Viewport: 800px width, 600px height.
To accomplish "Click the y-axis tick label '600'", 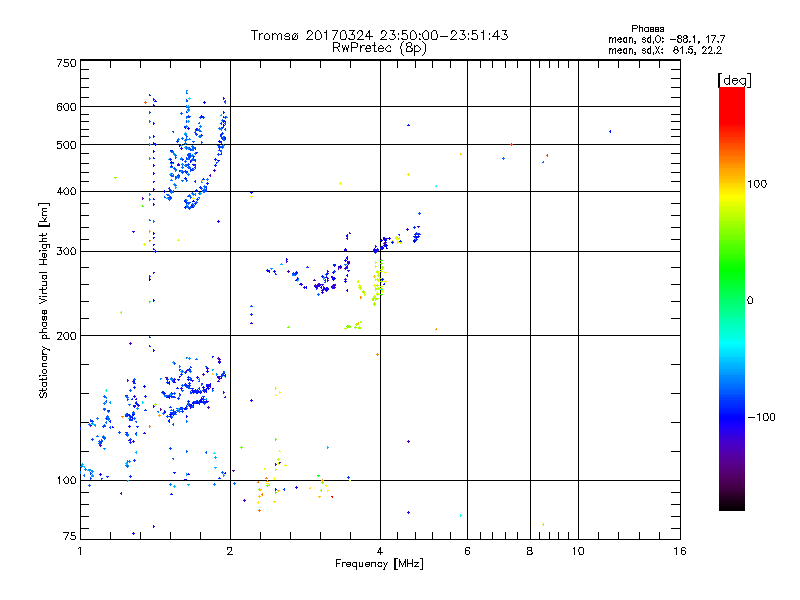I will pyautogui.click(x=66, y=107).
